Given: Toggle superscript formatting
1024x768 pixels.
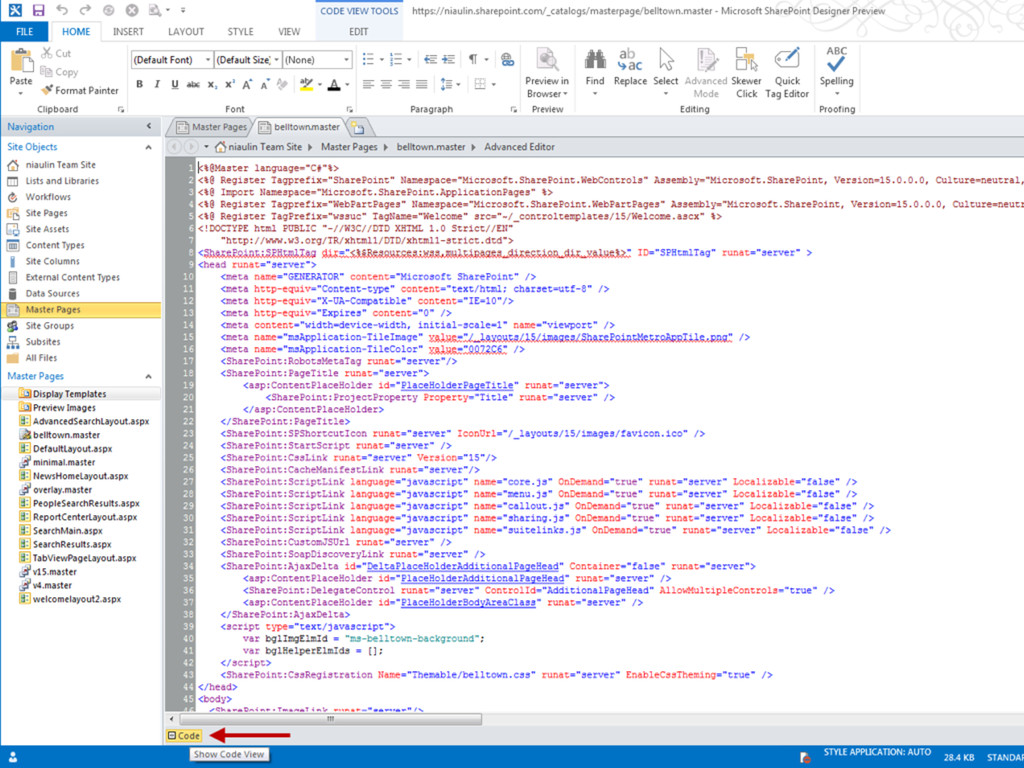Looking at the screenshot, I should point(229,84).
